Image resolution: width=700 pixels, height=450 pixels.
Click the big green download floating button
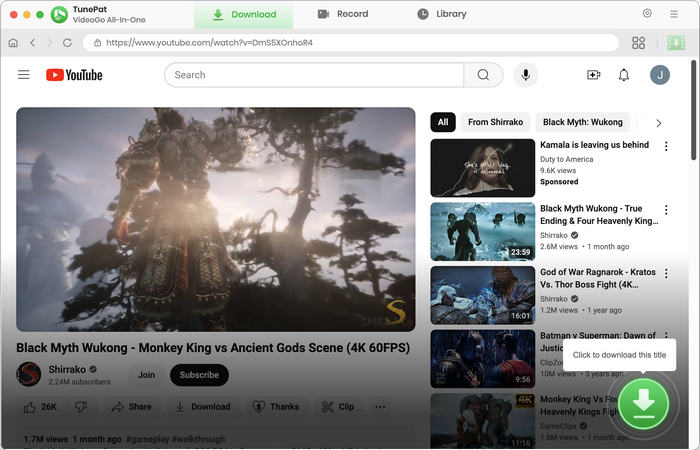coord(643,404)
